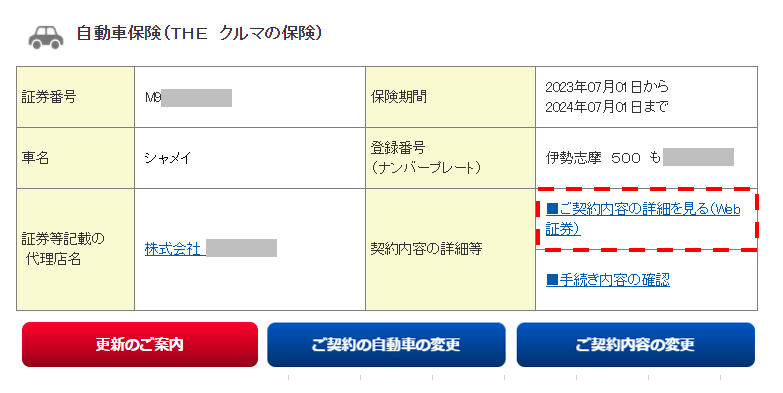
Task: Click the 保険期間 label cell
Action: [450, 97]
